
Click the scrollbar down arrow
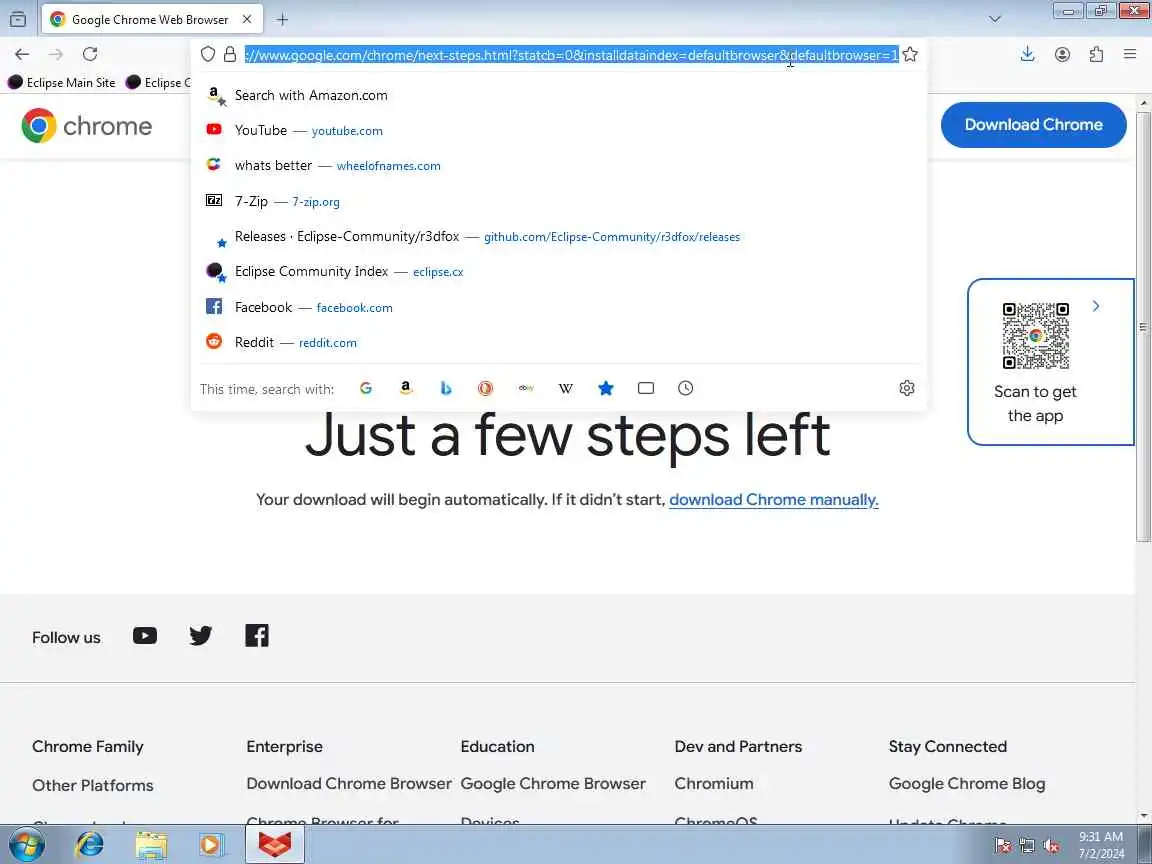click(x=1143, y=816)
